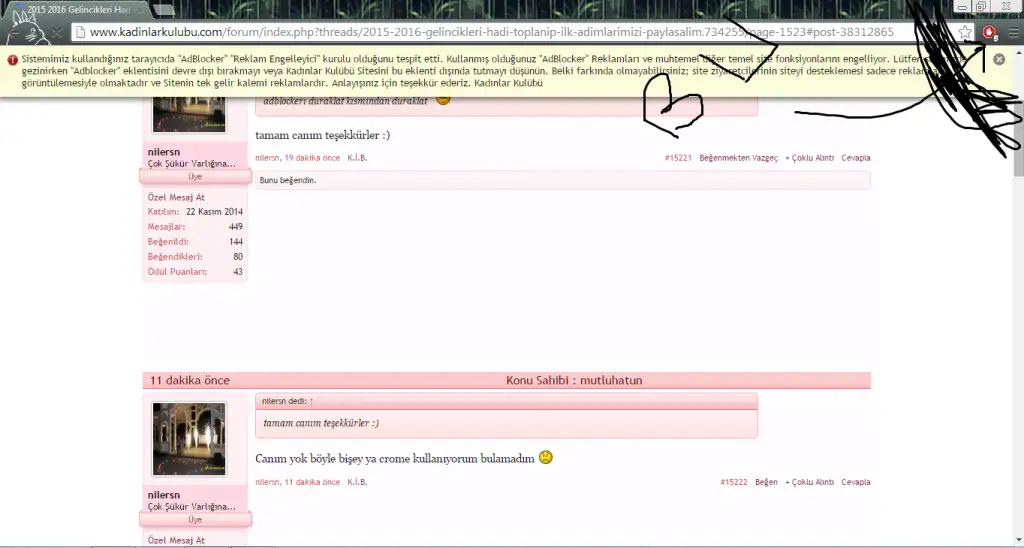Open permalink #15221

coord(678,158)
